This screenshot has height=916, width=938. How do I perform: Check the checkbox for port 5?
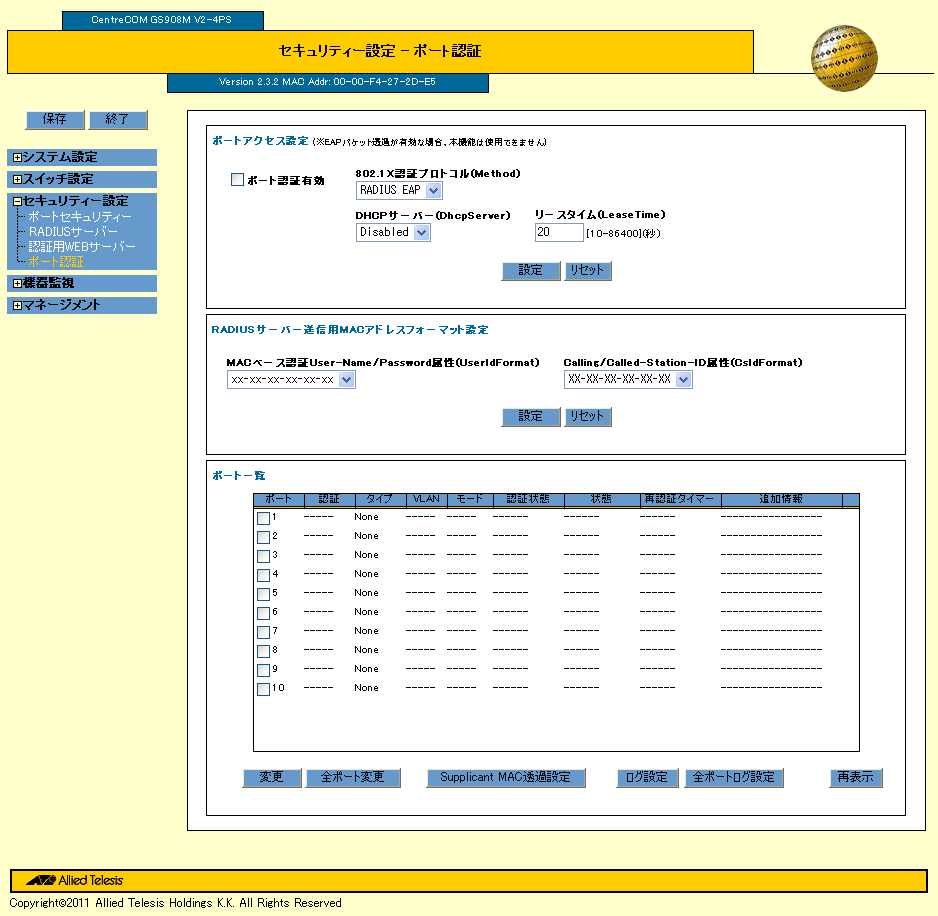[263, 594]
